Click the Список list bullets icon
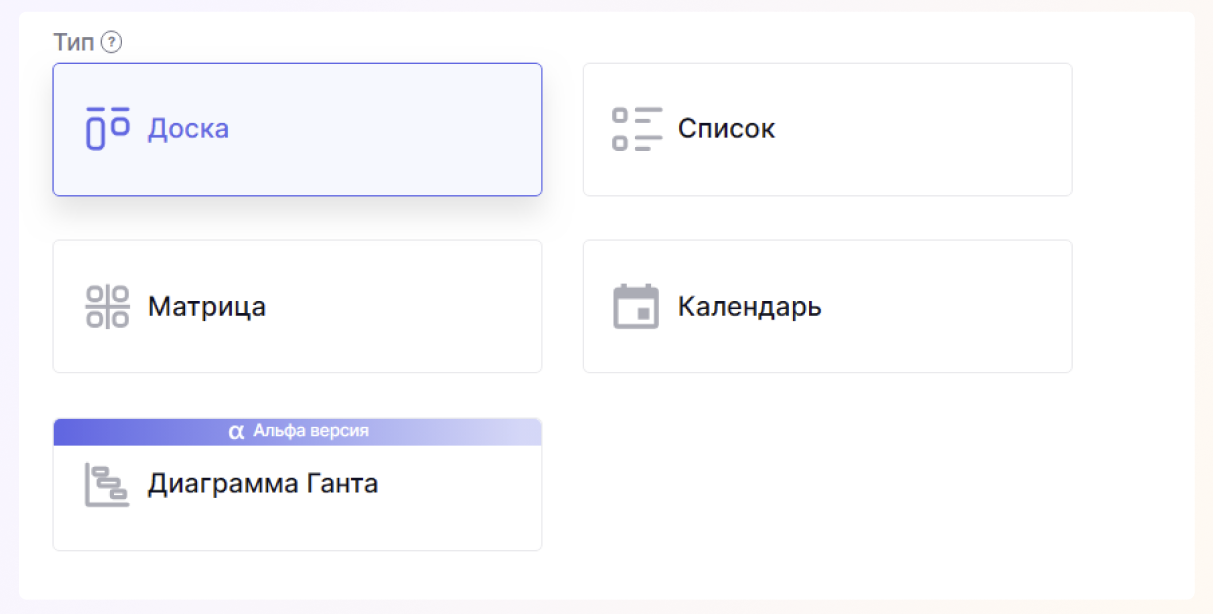 tap(637, 128)
